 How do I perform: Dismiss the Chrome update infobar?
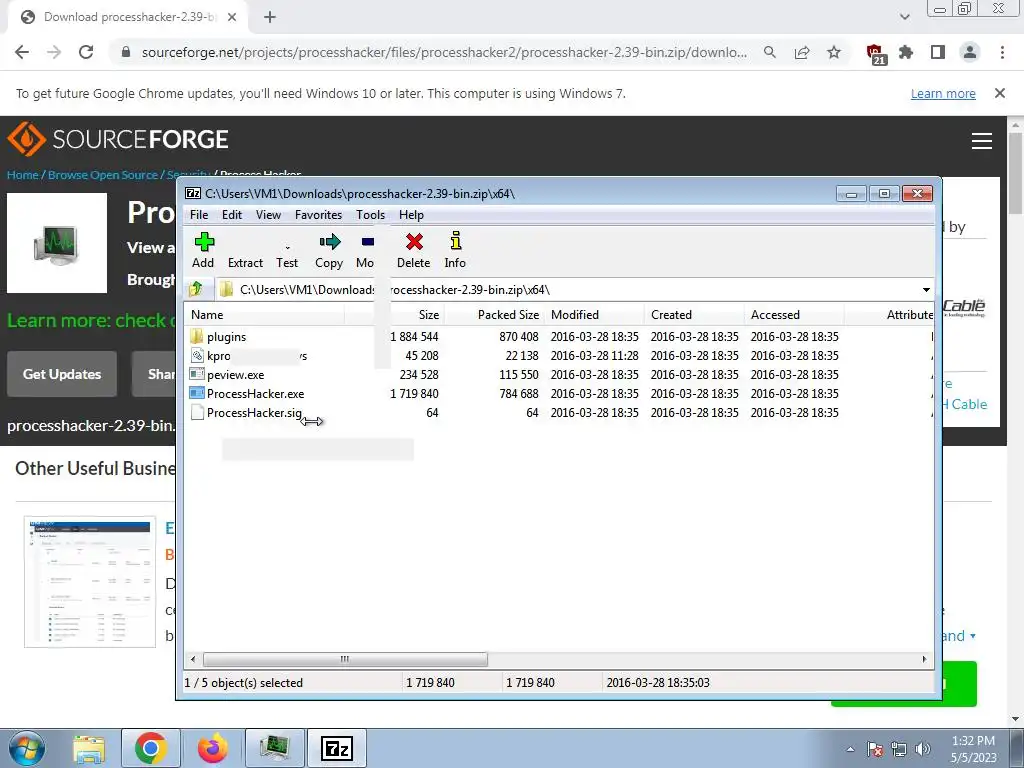coord(1000,93)
